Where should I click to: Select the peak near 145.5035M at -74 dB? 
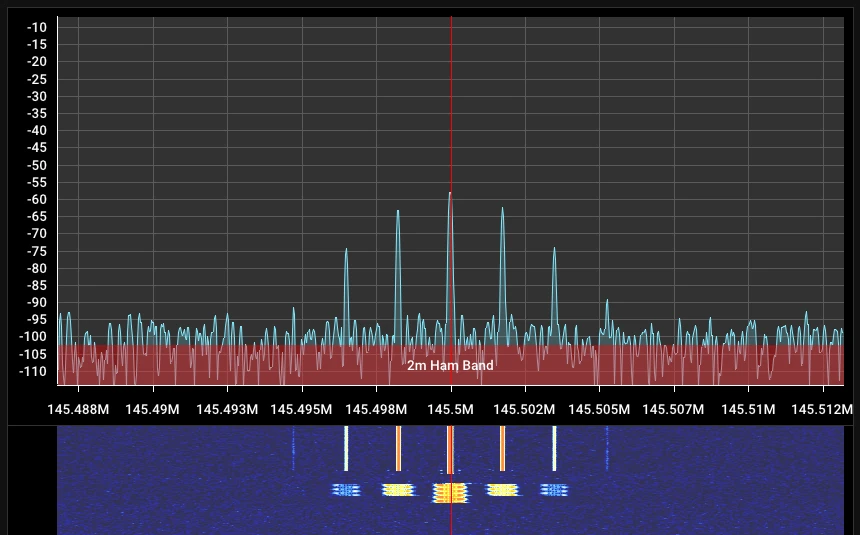click(554, 249)
